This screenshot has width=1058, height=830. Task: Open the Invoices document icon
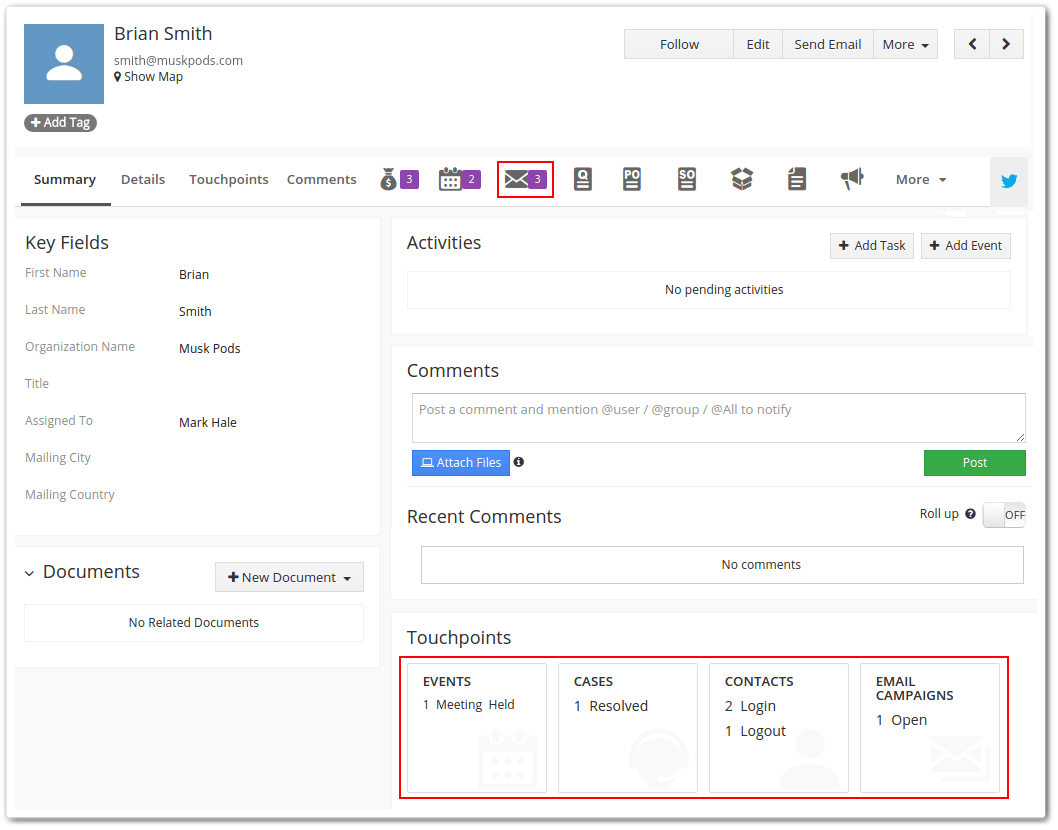click(797, 178)
